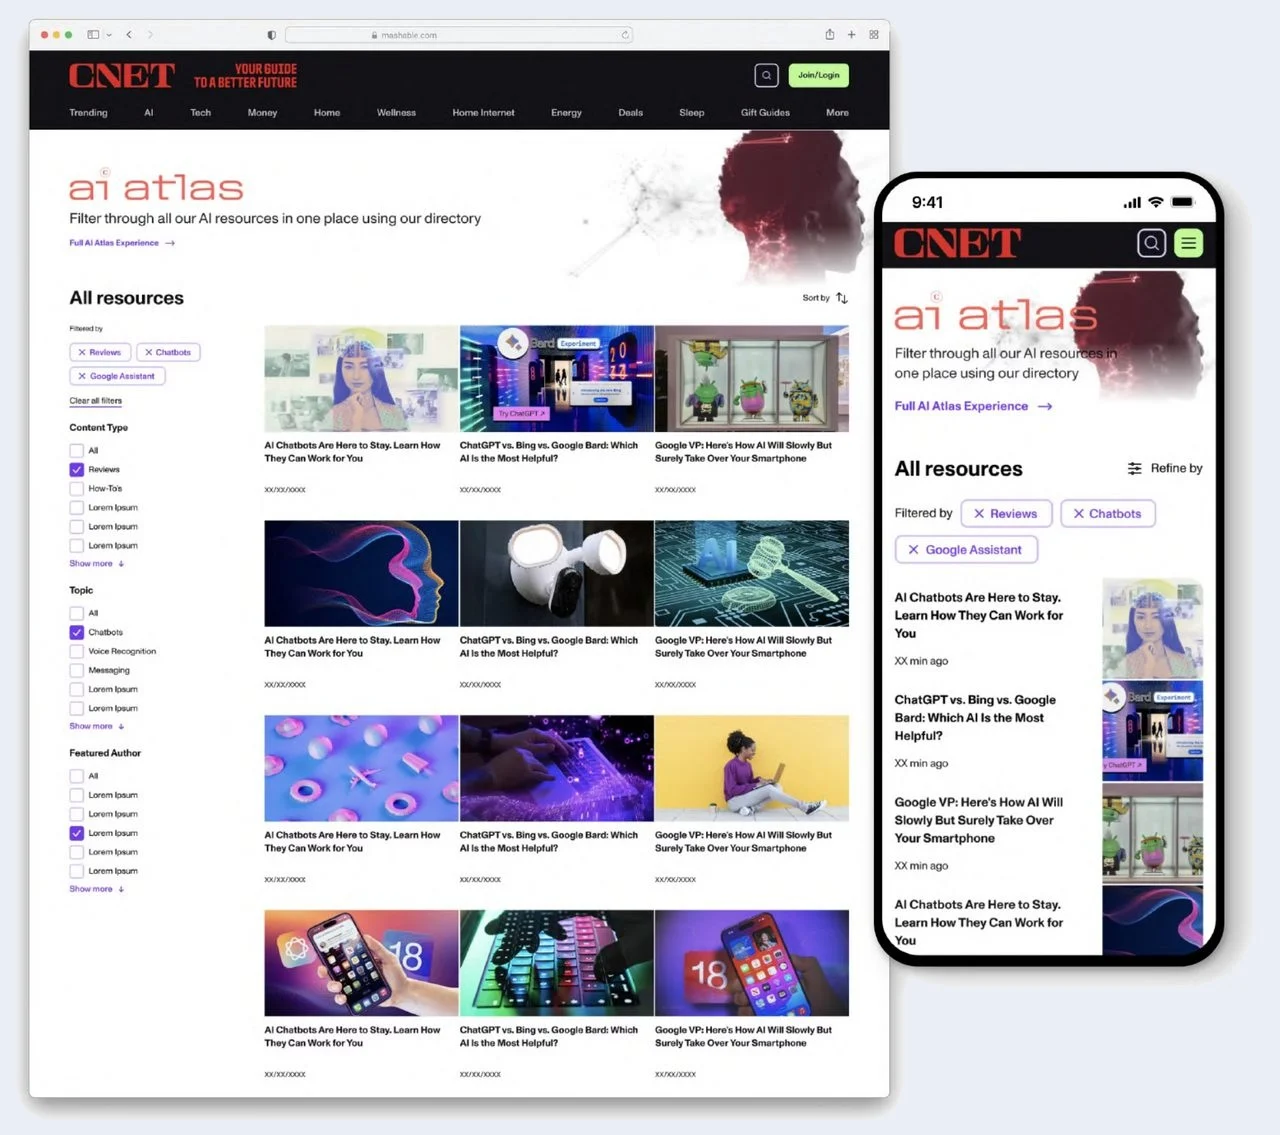Go to the Tech section

pyautogui.click(x=200, y=113)
